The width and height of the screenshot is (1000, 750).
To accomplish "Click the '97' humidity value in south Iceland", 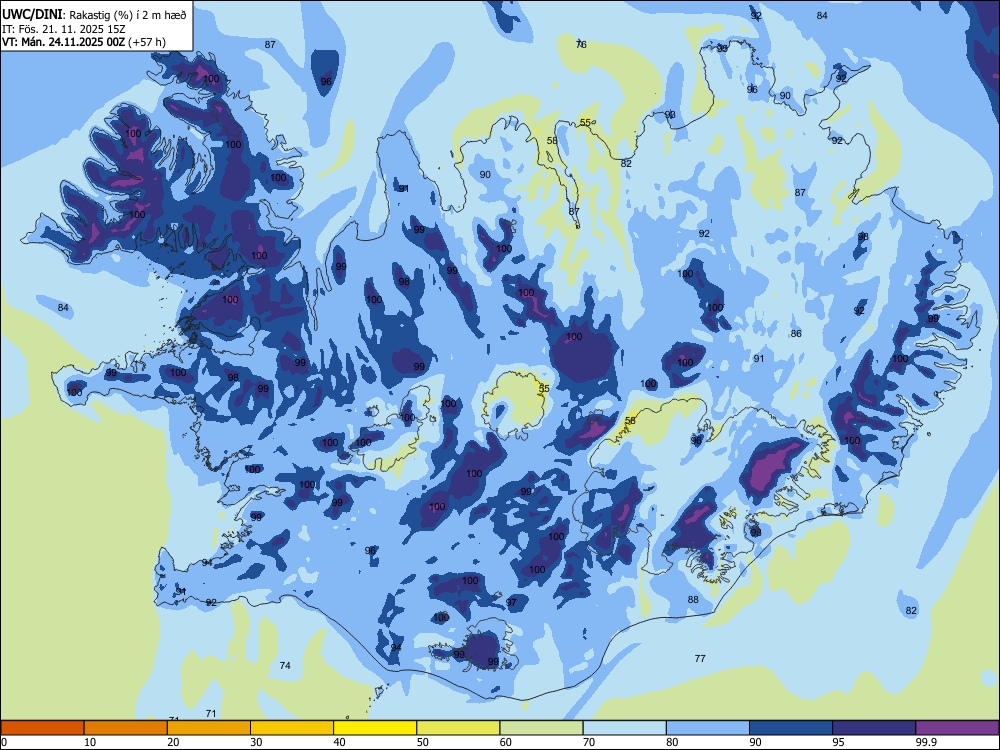I will click(x=511, y=602).
